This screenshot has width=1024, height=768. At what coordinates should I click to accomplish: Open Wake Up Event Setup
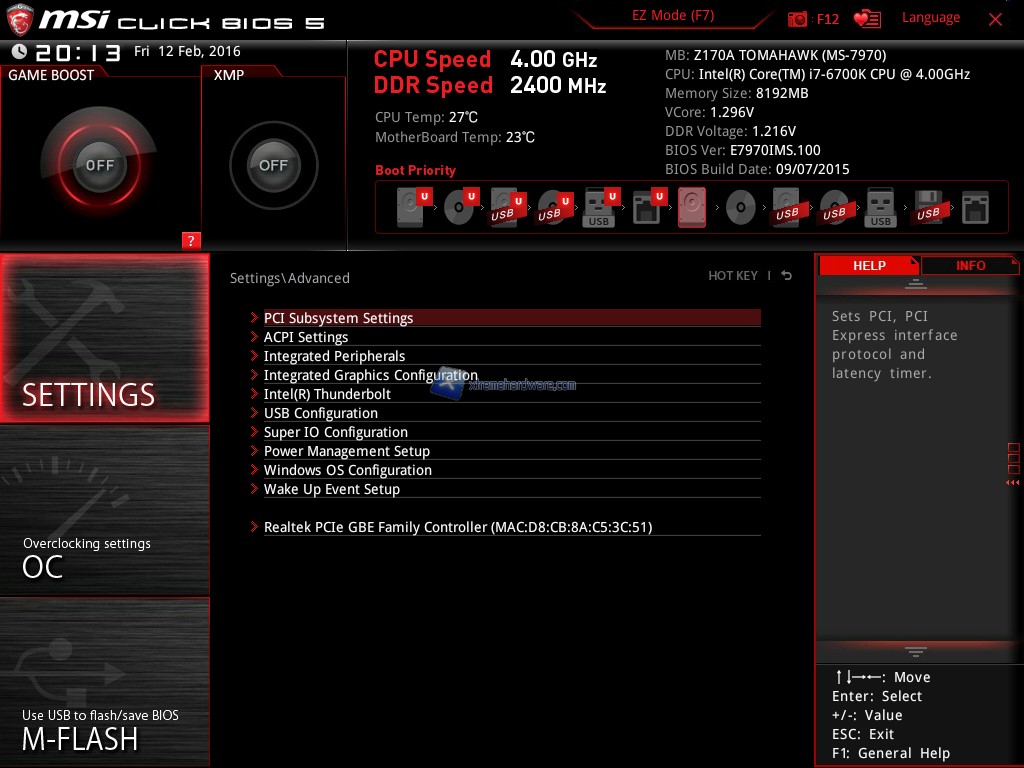pyautogui.click(x=331, y=489)
